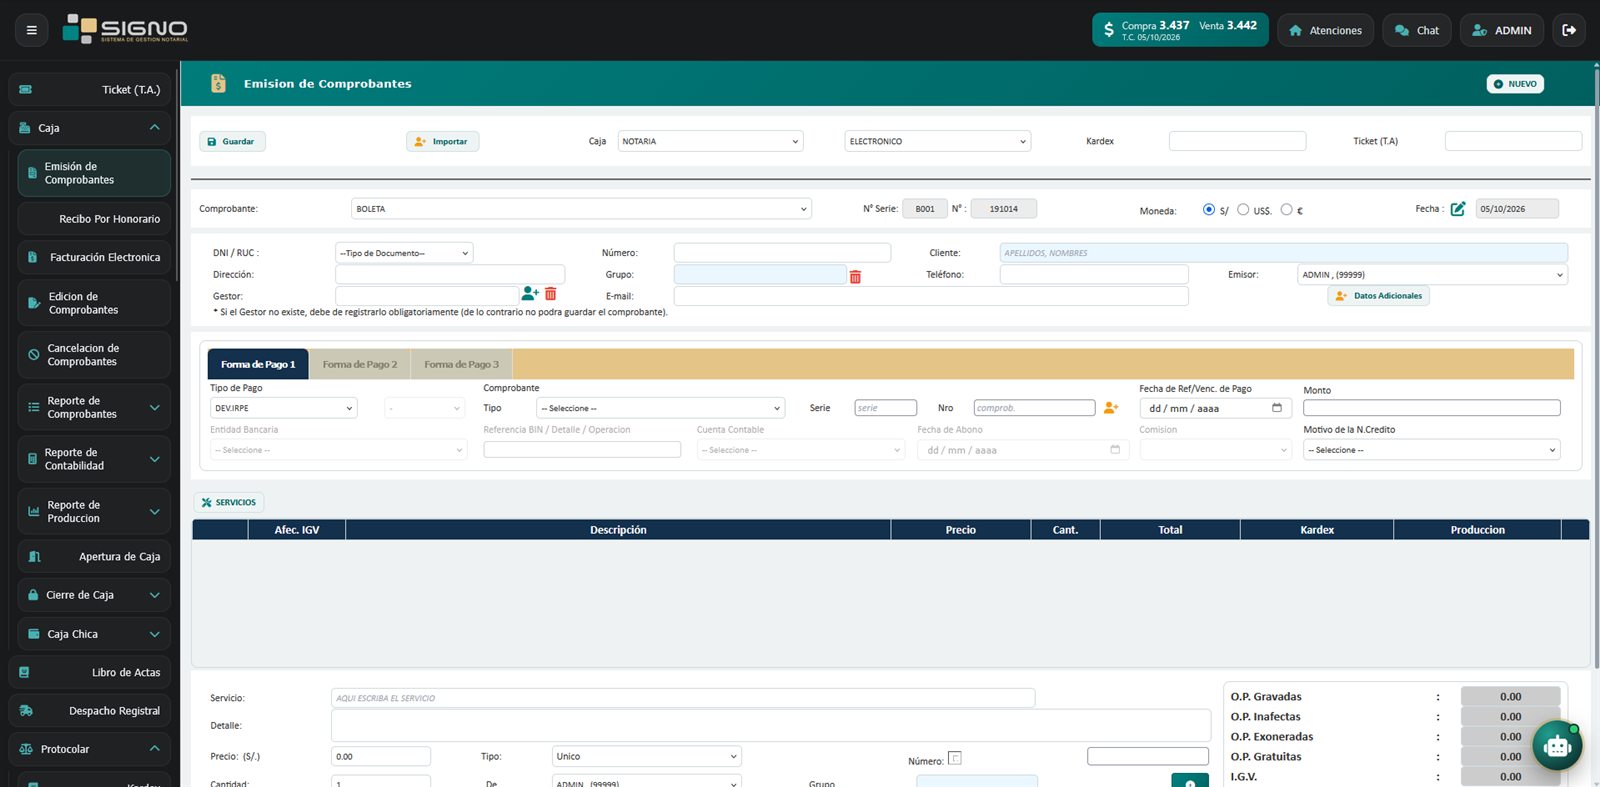Open Datos Adicionales
The width and height of the screenshot is (1600, 787).
(x=1378, y=296)
